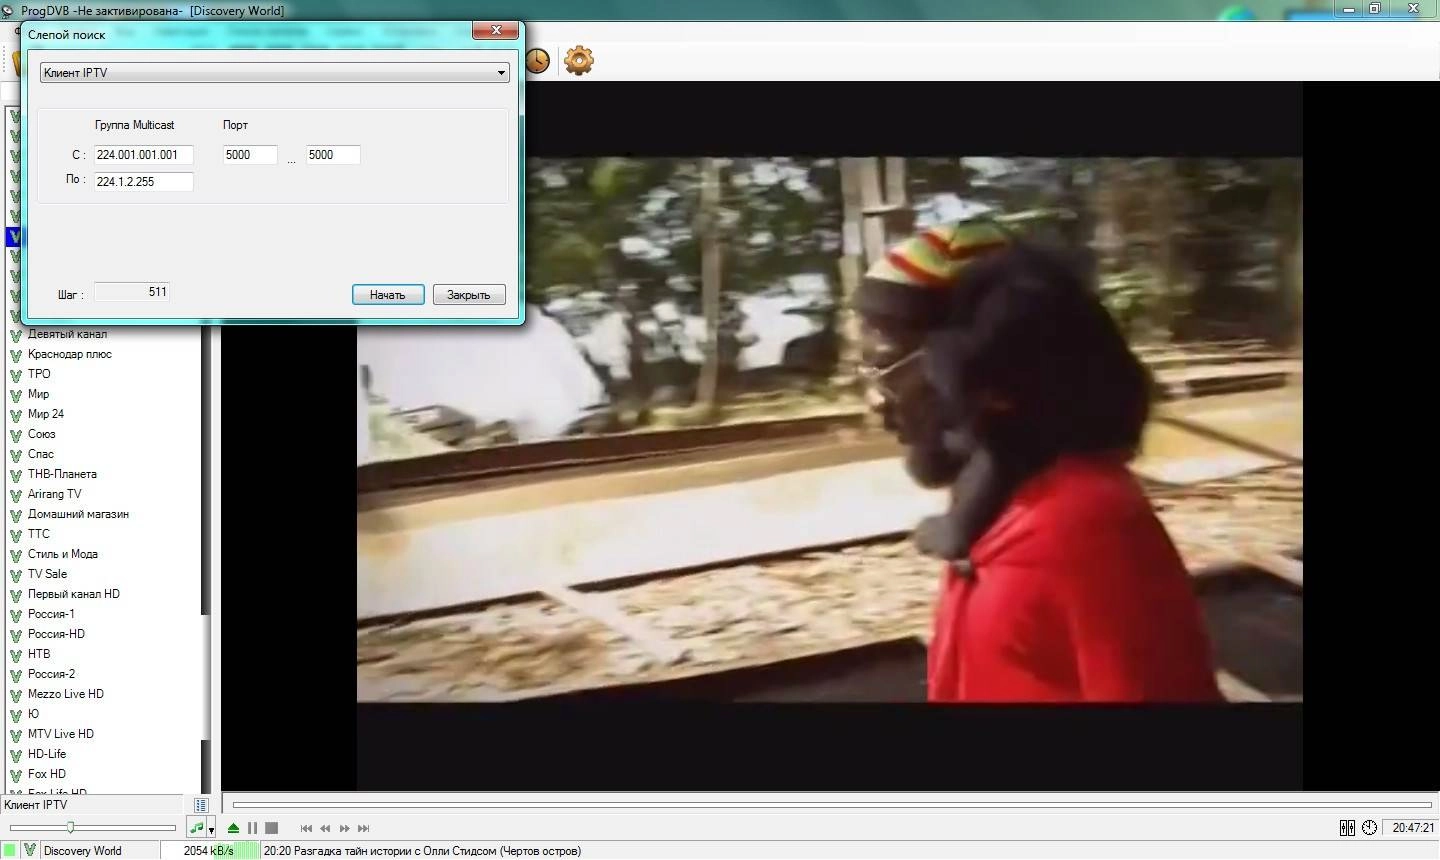
Task: Select channel Россия-1
Action: coord(51,614)
